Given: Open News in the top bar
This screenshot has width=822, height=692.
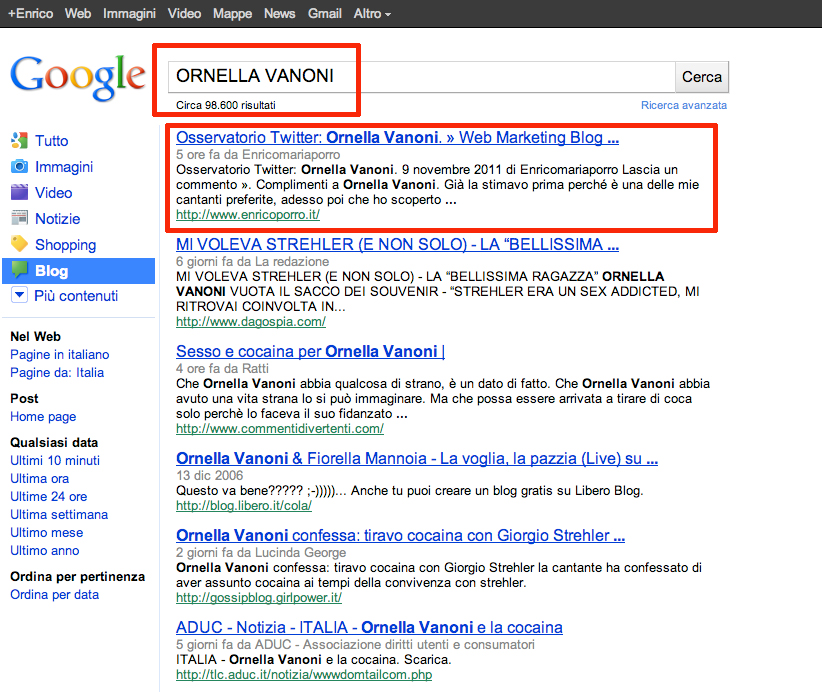Looking at the screenshot, I should point(279,14).
